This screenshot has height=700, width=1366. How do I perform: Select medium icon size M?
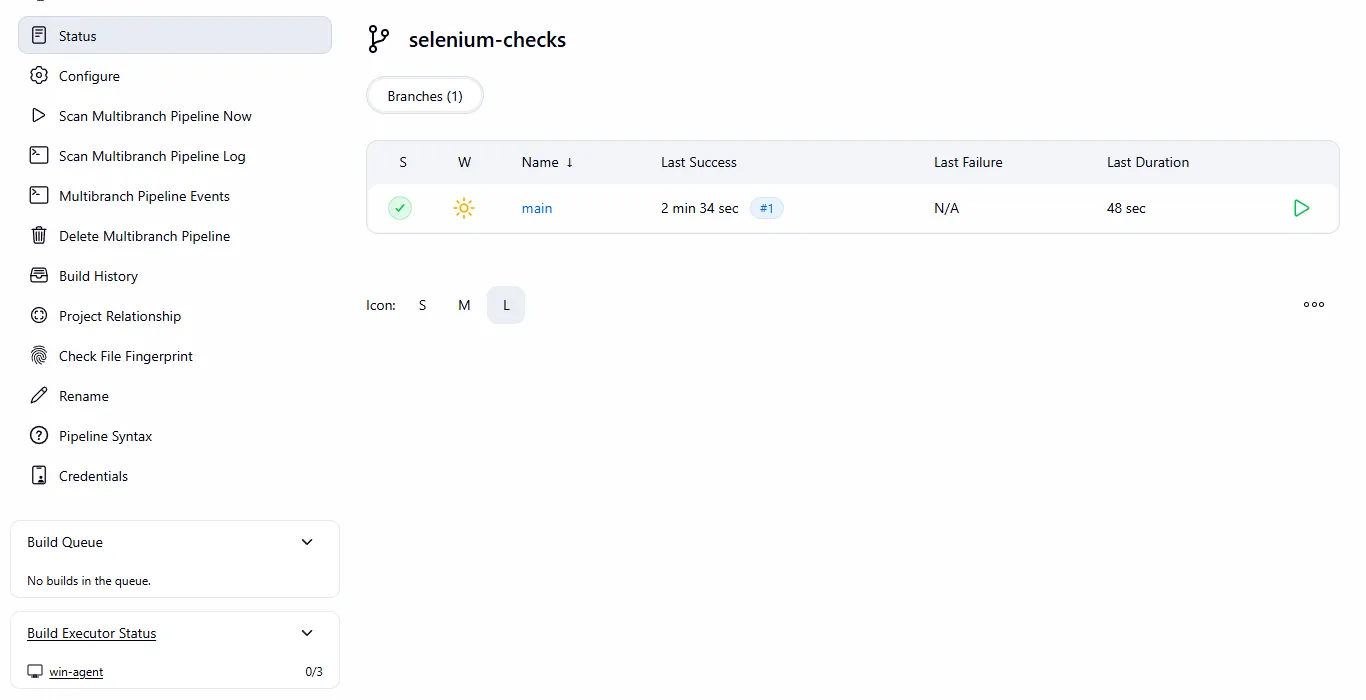click(464, 305)
